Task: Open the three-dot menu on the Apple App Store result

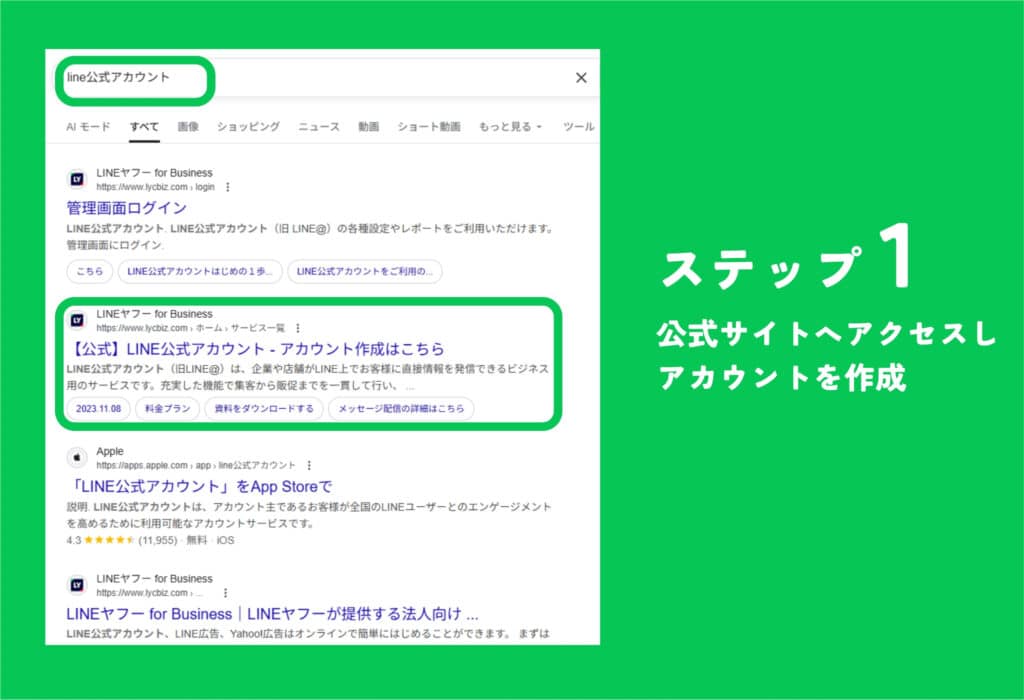Action: (309, 465)
